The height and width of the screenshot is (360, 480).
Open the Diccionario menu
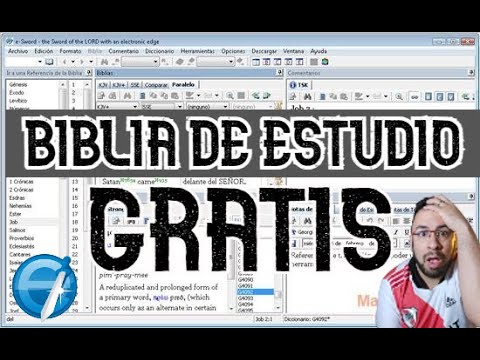[x=159, y=51]
